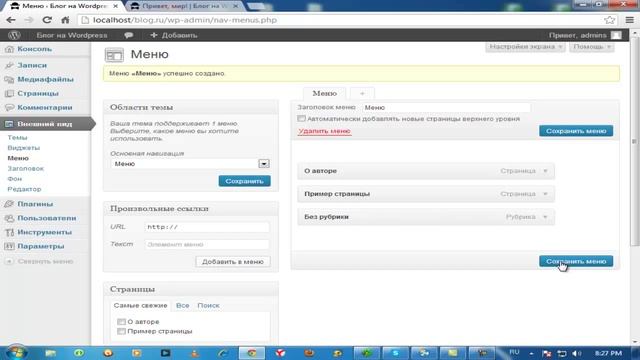This screenshot has height=360, width=640.
Task: Click the Yandex browser taskbar icon
Action: tap(280, 353)
